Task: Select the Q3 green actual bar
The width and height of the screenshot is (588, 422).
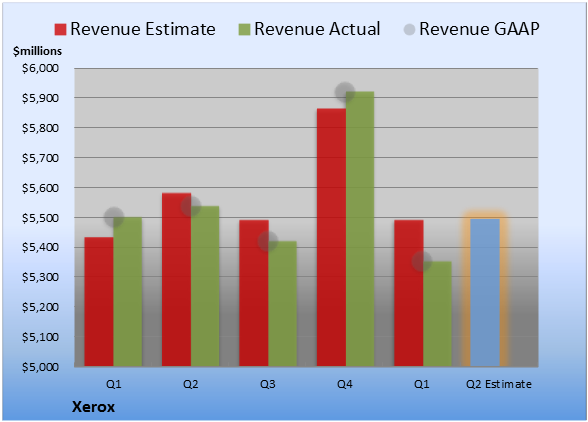Action: pyautogui.click(x=282, y=303)
